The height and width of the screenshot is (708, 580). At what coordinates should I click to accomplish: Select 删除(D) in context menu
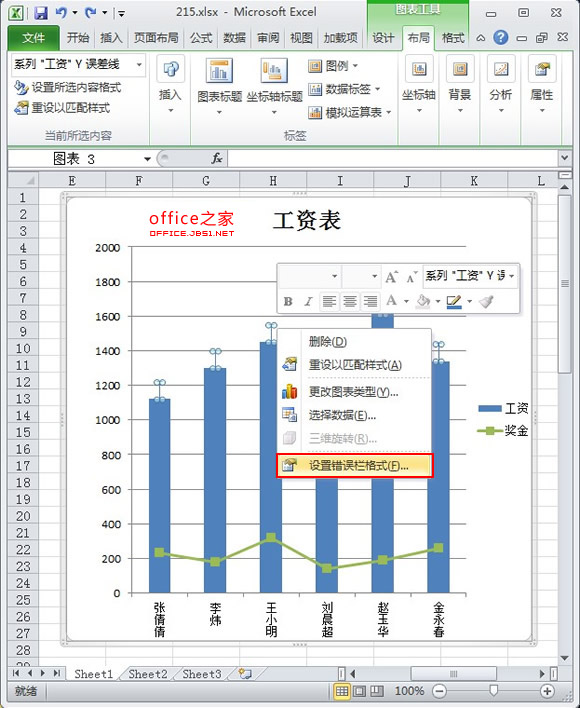click(354, 341)
